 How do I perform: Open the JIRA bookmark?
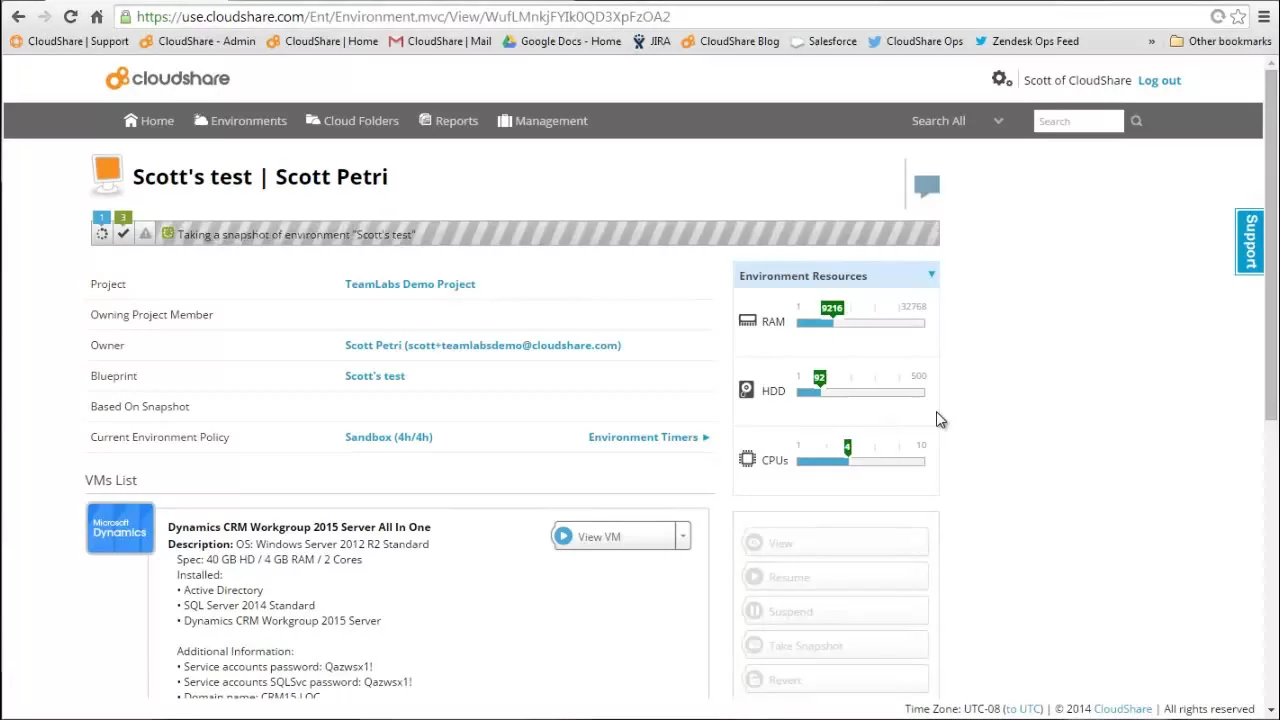click(651, 41)
